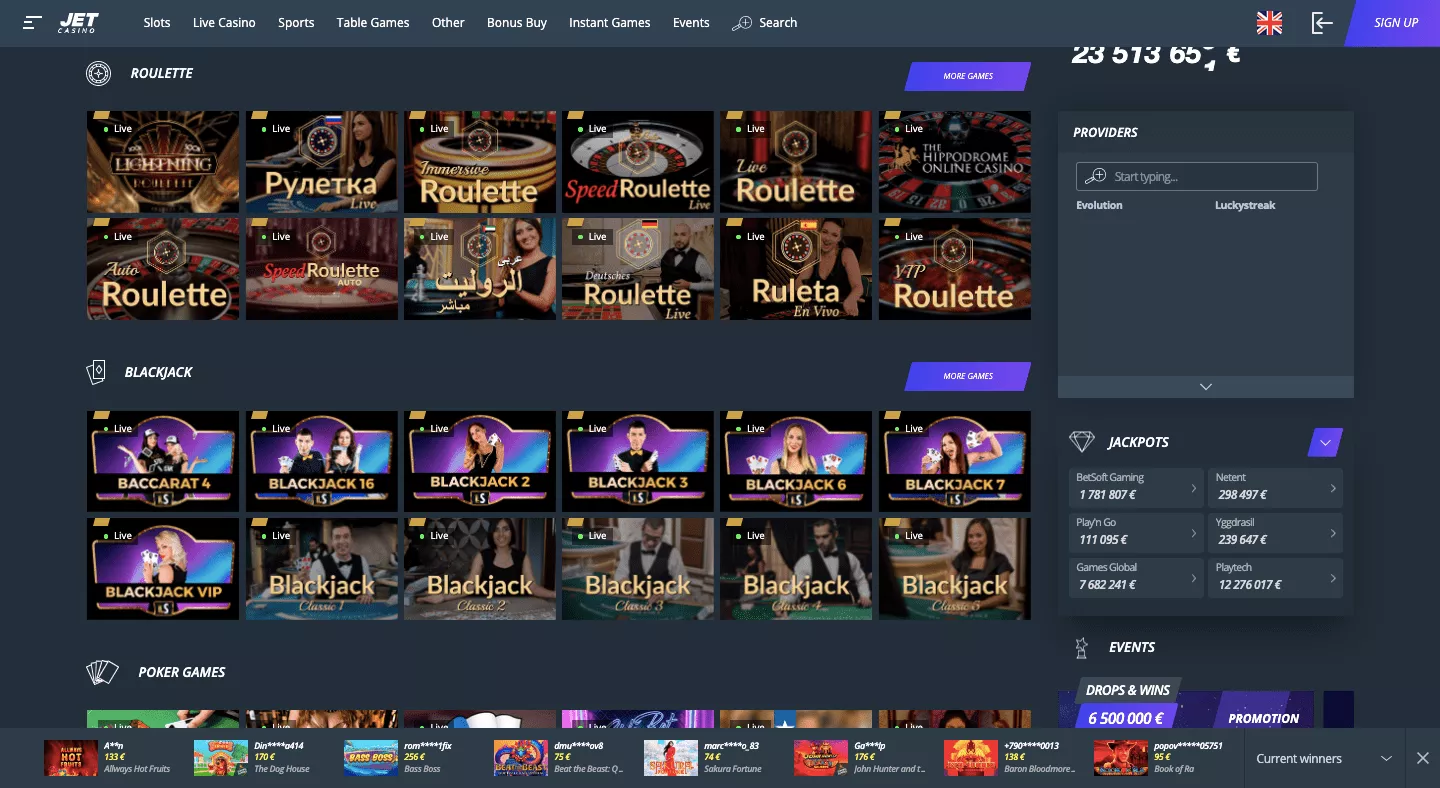The image size is (1440, 788).
Task: Change language via UK flag icon
Action: (x=1269, y=23)
